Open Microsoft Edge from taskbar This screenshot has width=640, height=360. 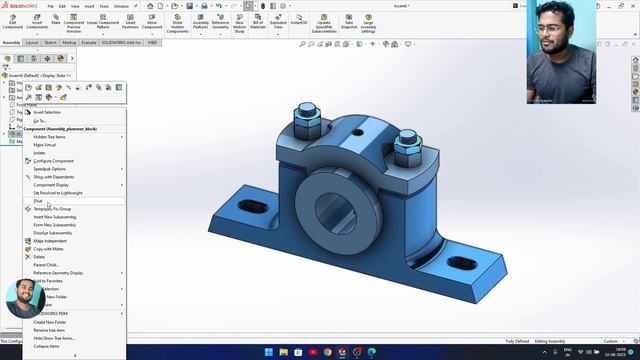(x=371, y=352)
